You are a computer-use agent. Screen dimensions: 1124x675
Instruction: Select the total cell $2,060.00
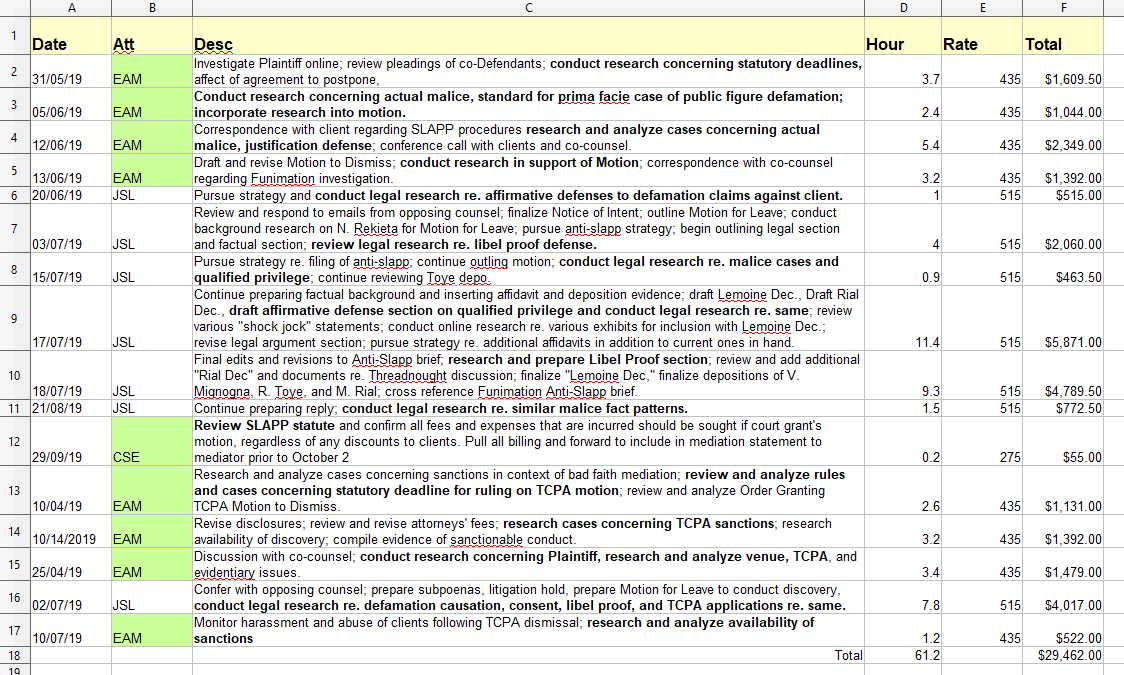pos(1063,228)
